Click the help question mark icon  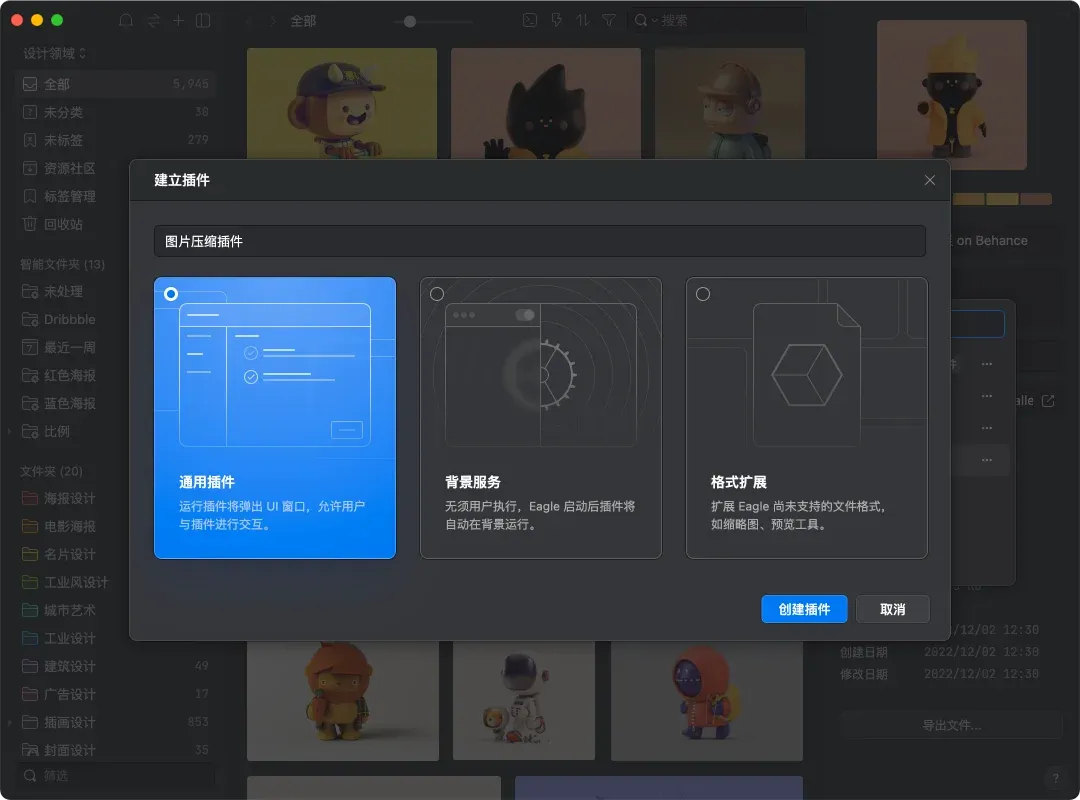1055,779
